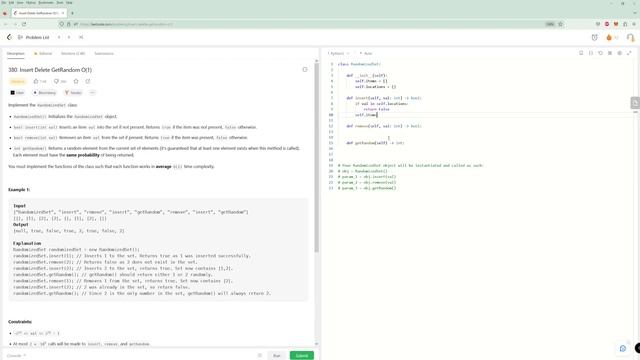Open the editor settings gear icon
Viewport: 640px width, 360px height.
coord(620,53)
